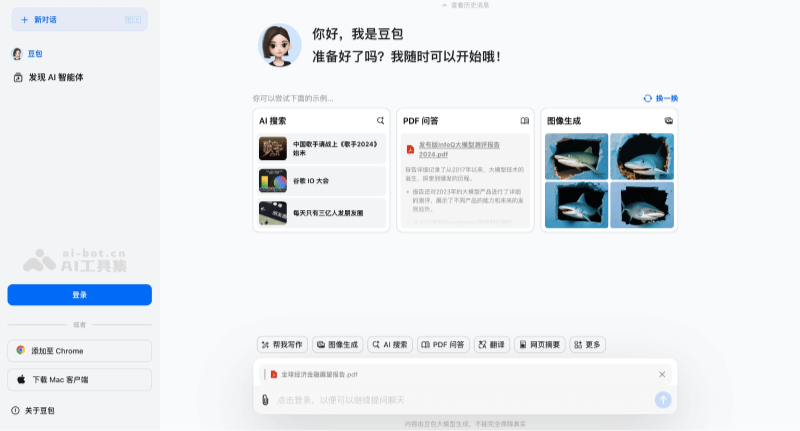The width and height of the screenshot is (800, 431).
Task: Click the send arrow button
Action: (663, 400)
